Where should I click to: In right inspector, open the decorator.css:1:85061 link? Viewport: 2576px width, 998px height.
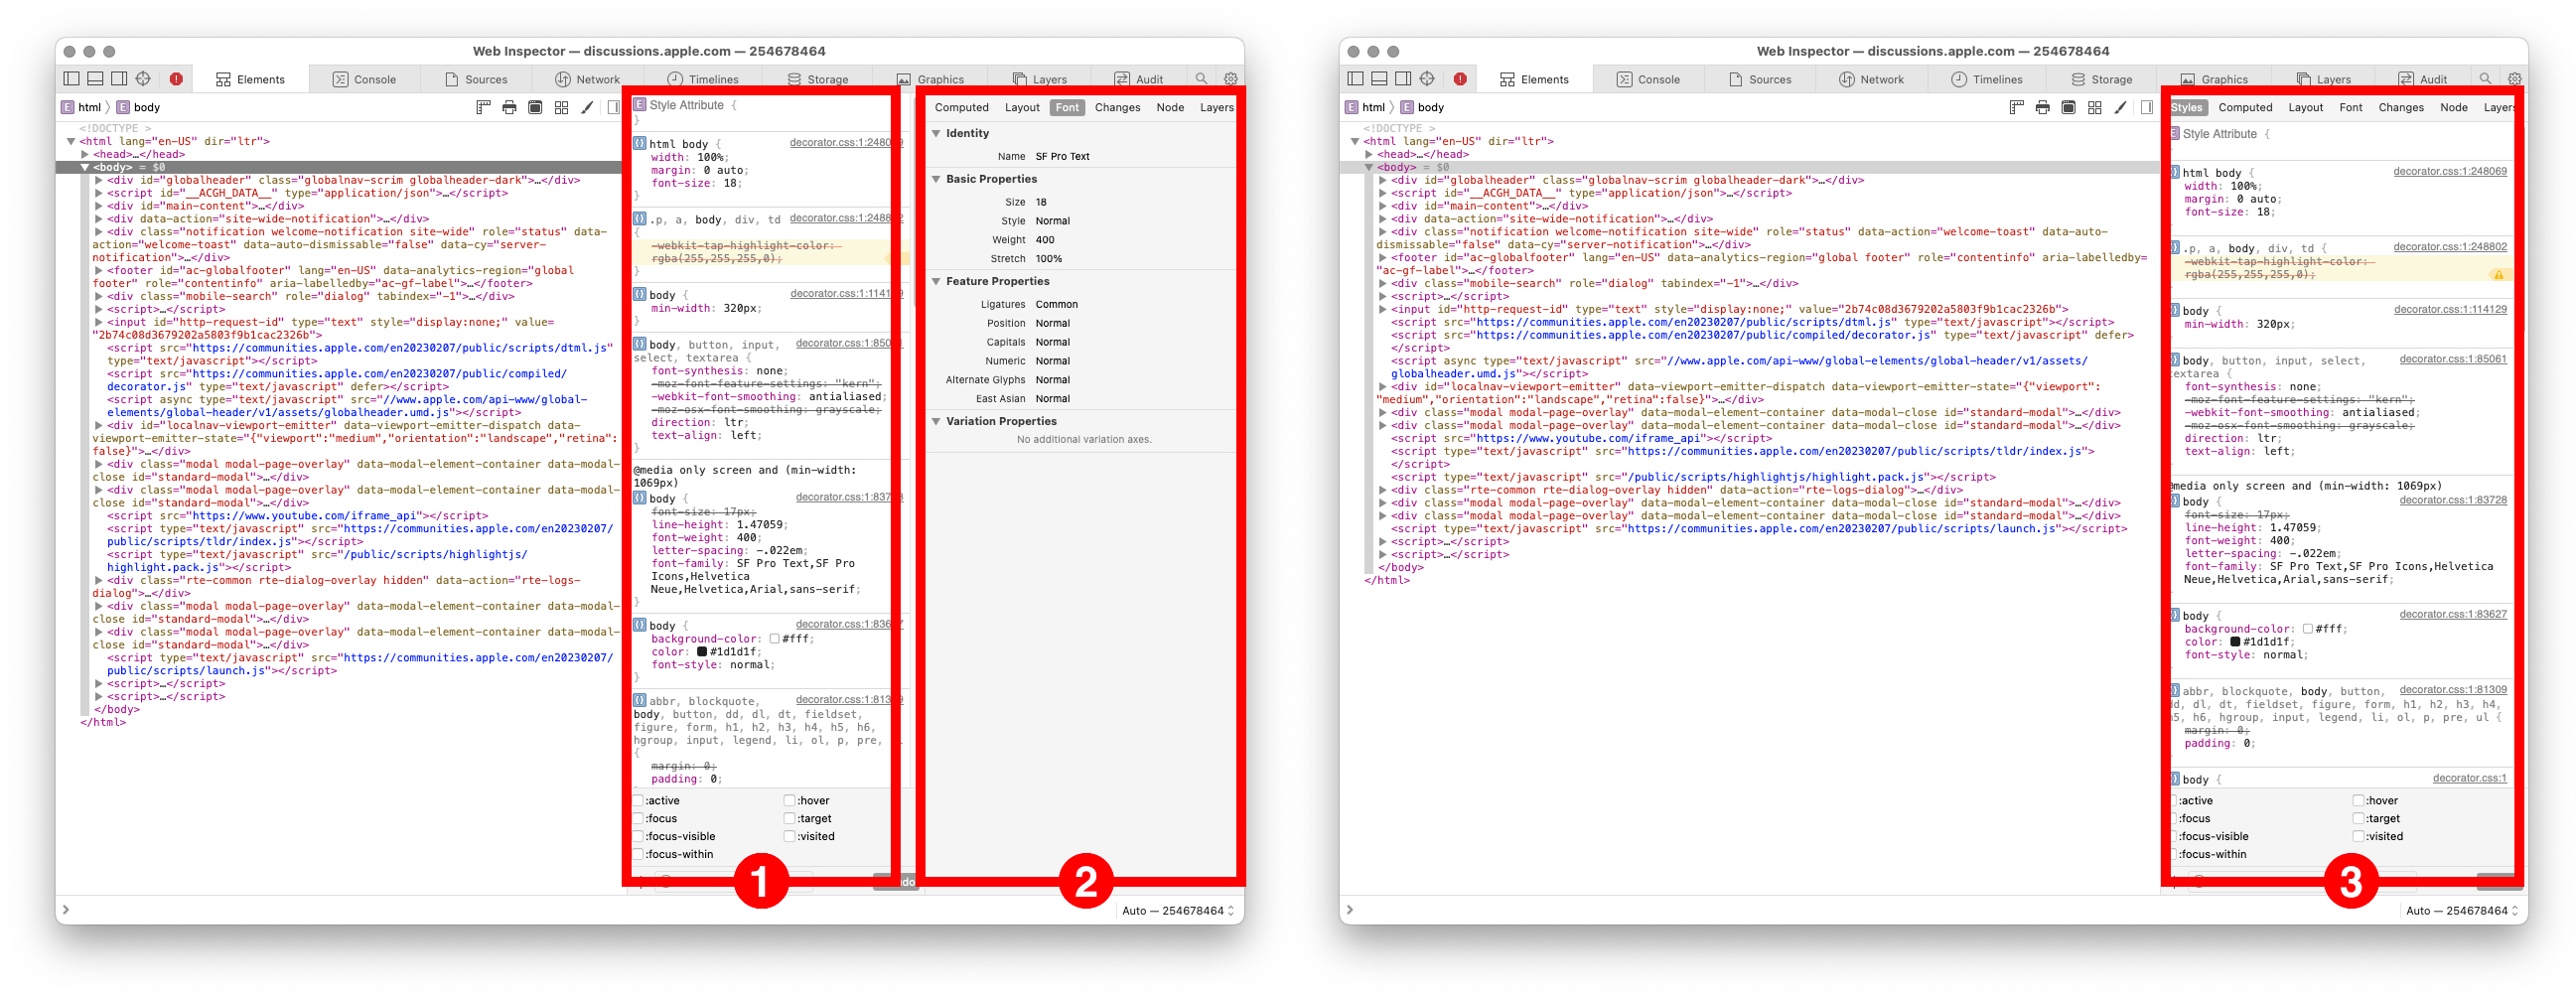2453,358
